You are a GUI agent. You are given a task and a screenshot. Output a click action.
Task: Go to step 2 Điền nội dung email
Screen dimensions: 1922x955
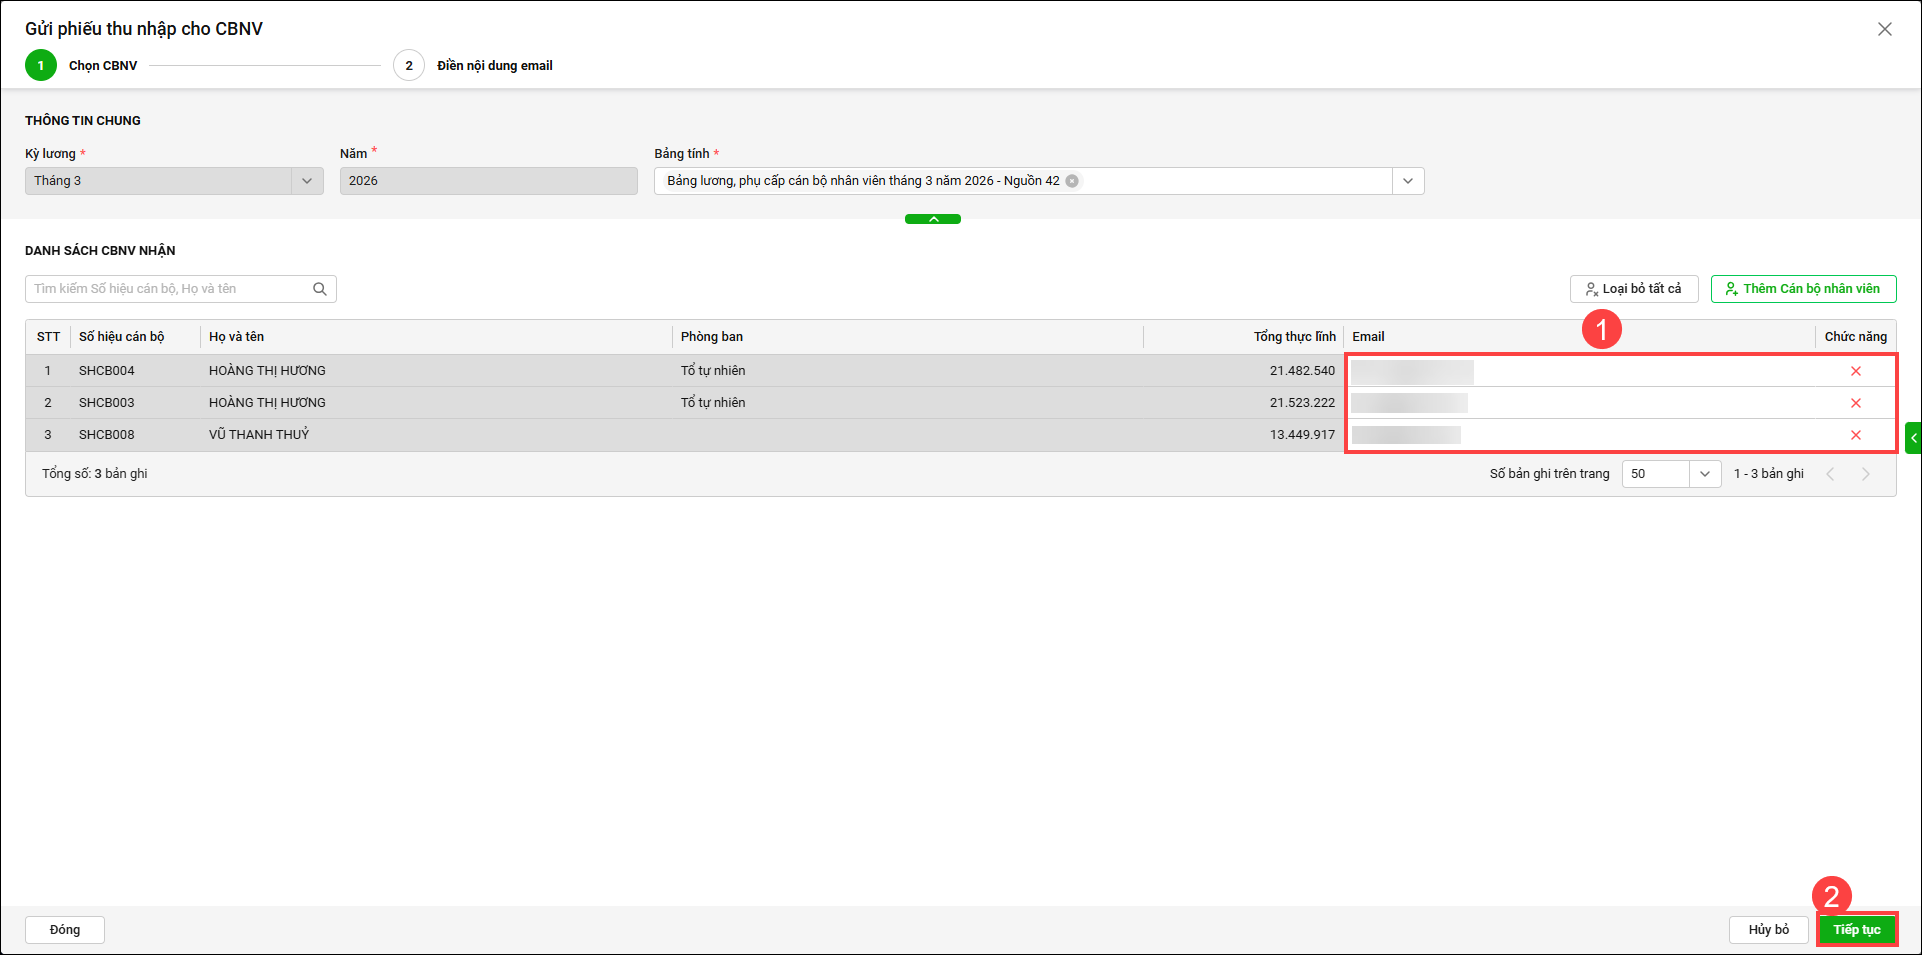click(409, 66)
